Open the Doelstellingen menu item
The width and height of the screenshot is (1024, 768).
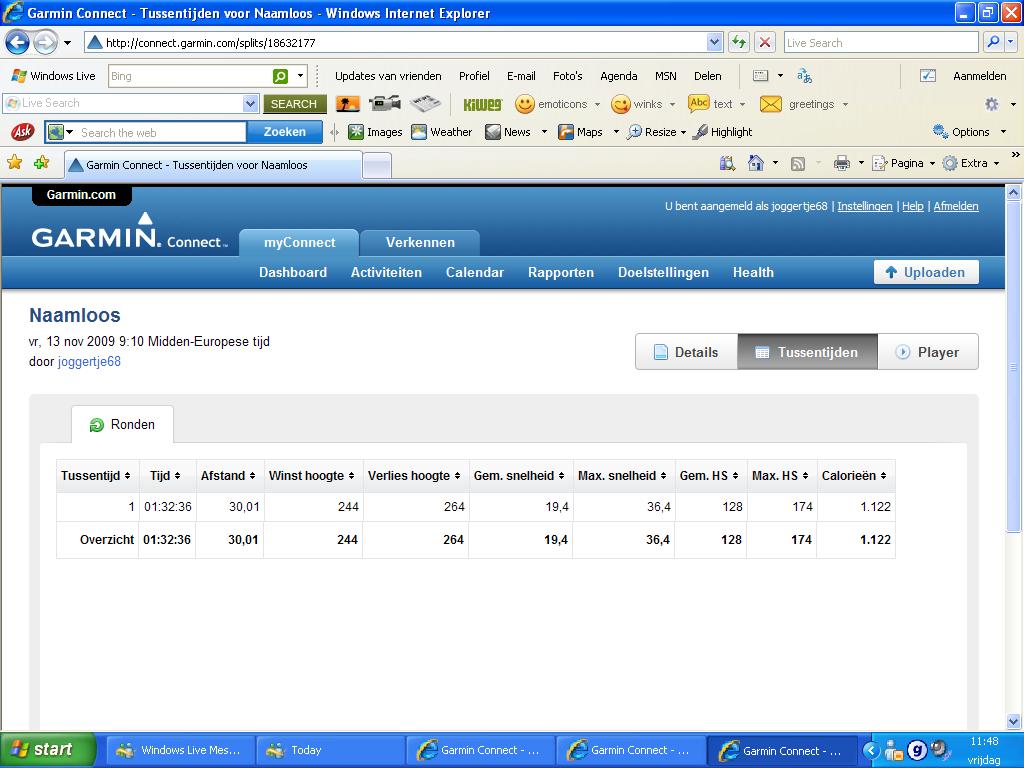click(664, 272)
